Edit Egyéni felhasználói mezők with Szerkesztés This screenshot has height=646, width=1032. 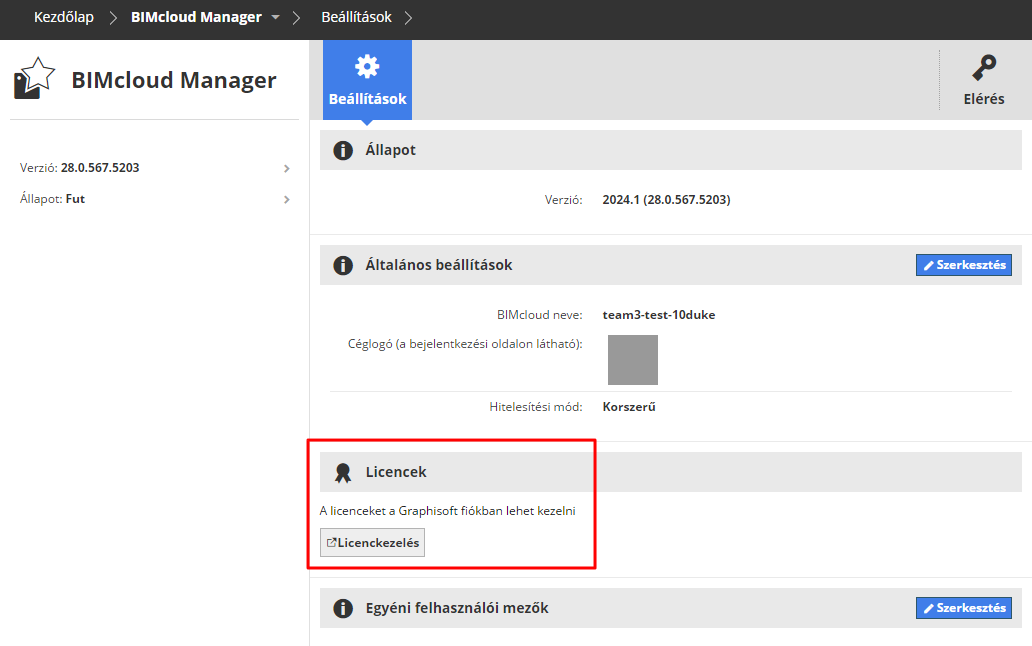point(963,608)
